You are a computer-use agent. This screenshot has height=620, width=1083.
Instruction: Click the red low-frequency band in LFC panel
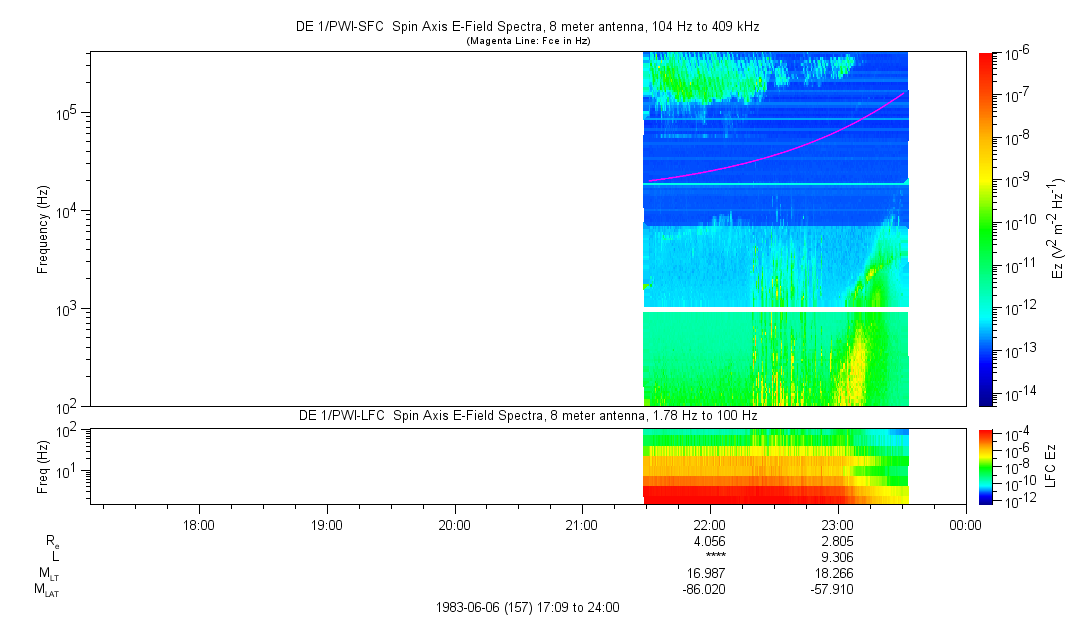pos(740,495)
